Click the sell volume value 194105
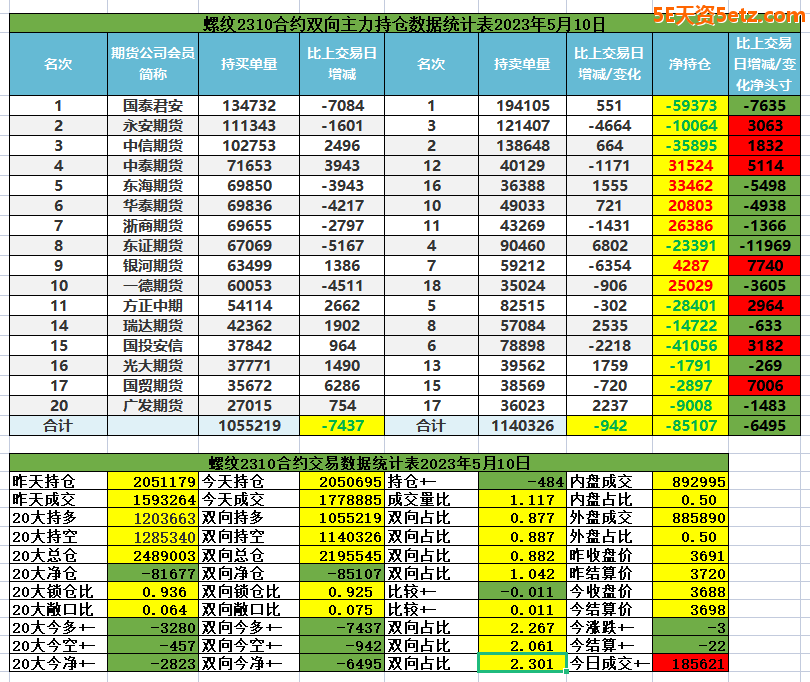 523,105
